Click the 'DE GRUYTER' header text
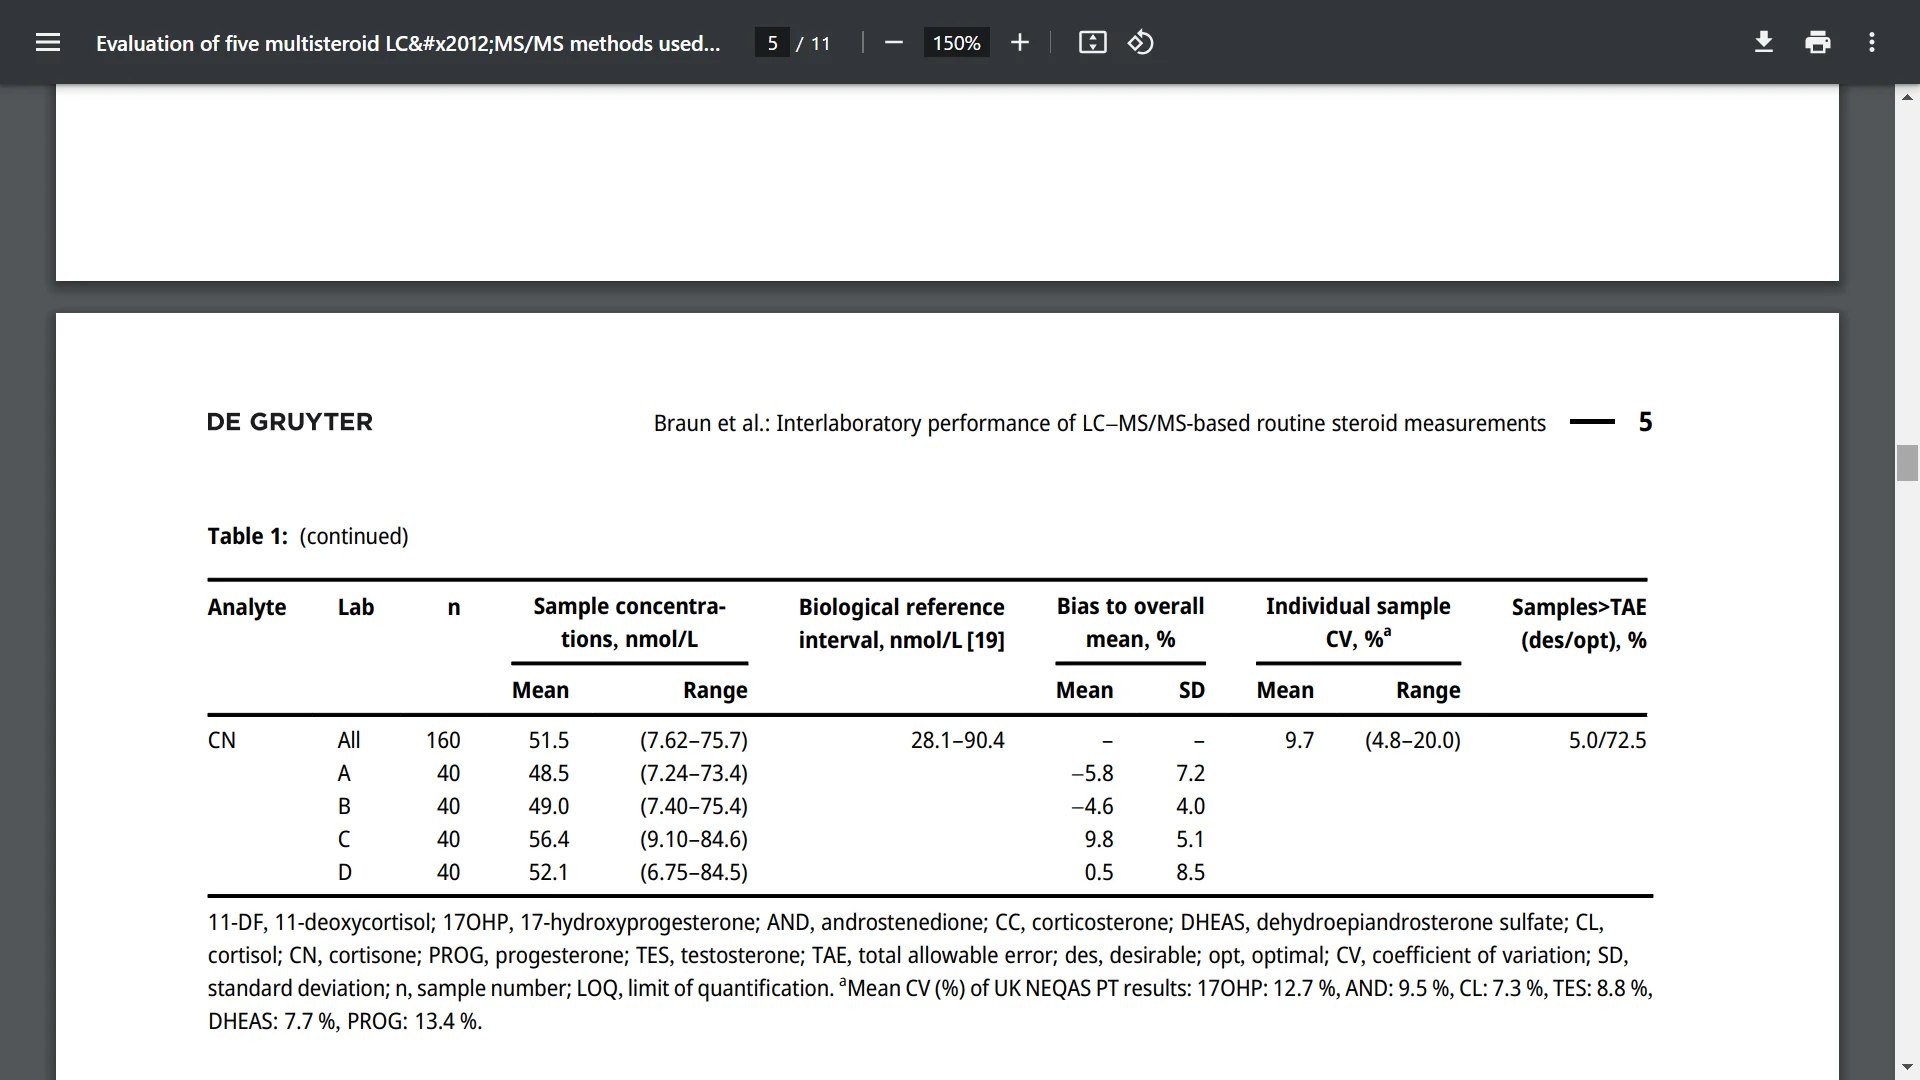Image resolution: width=1920 pixels, height=1080 pixels. pos(289,422)
